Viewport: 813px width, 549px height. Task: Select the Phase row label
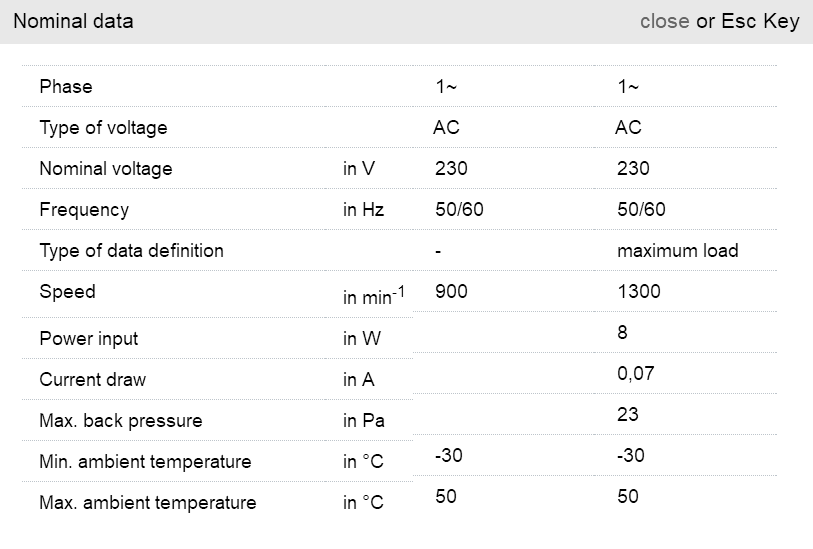[66, 87]
